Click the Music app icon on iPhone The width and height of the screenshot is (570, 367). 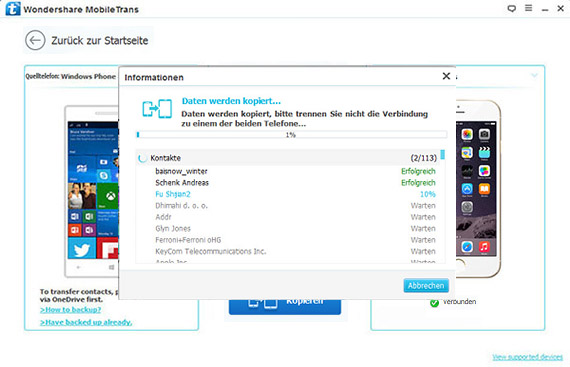coord(484,247)
